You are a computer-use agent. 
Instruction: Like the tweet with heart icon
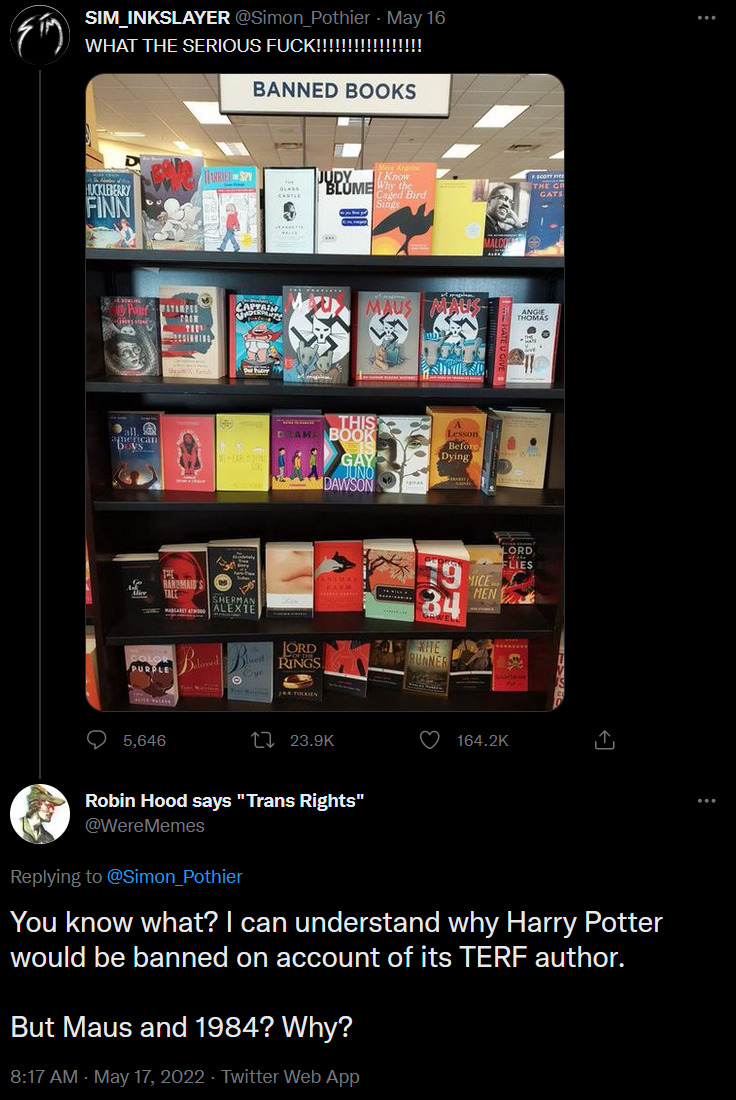pyautogui.click(x=429, y=740)
